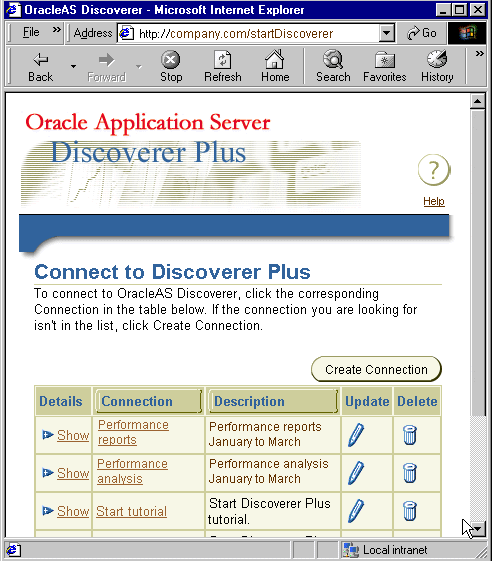Click the Local intranet zone icon
Screen dimensions: 492x561
(x=350, y=550)
